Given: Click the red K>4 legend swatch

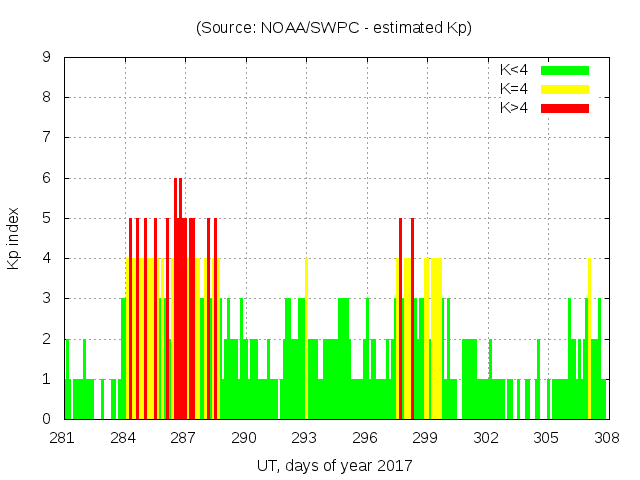Looking at the screenshot, I should coord(565,108).
